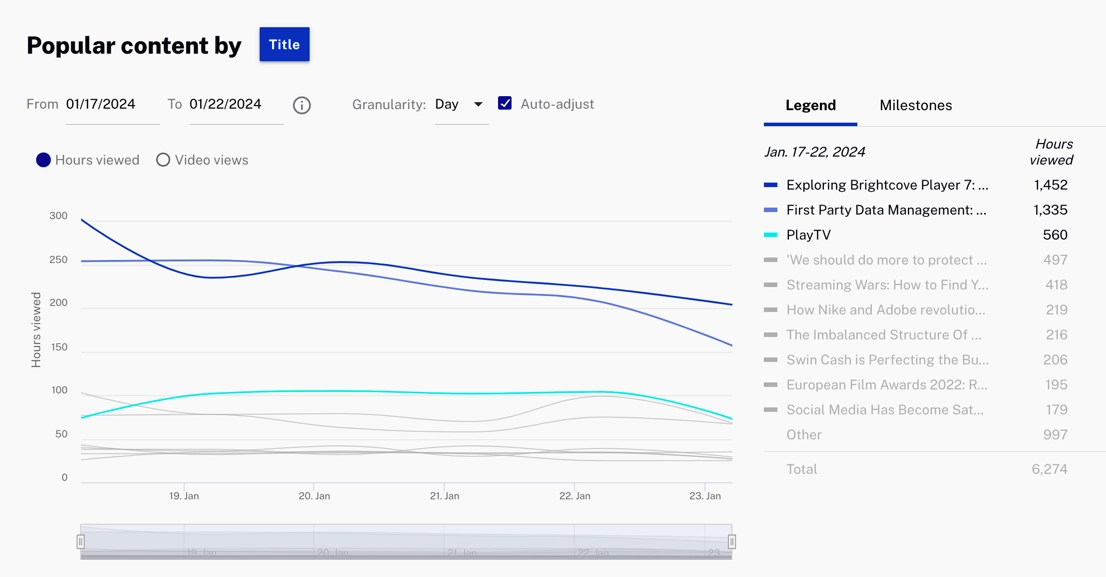Click How Nike and Adobe legend entry

click(x=885, y=310)
